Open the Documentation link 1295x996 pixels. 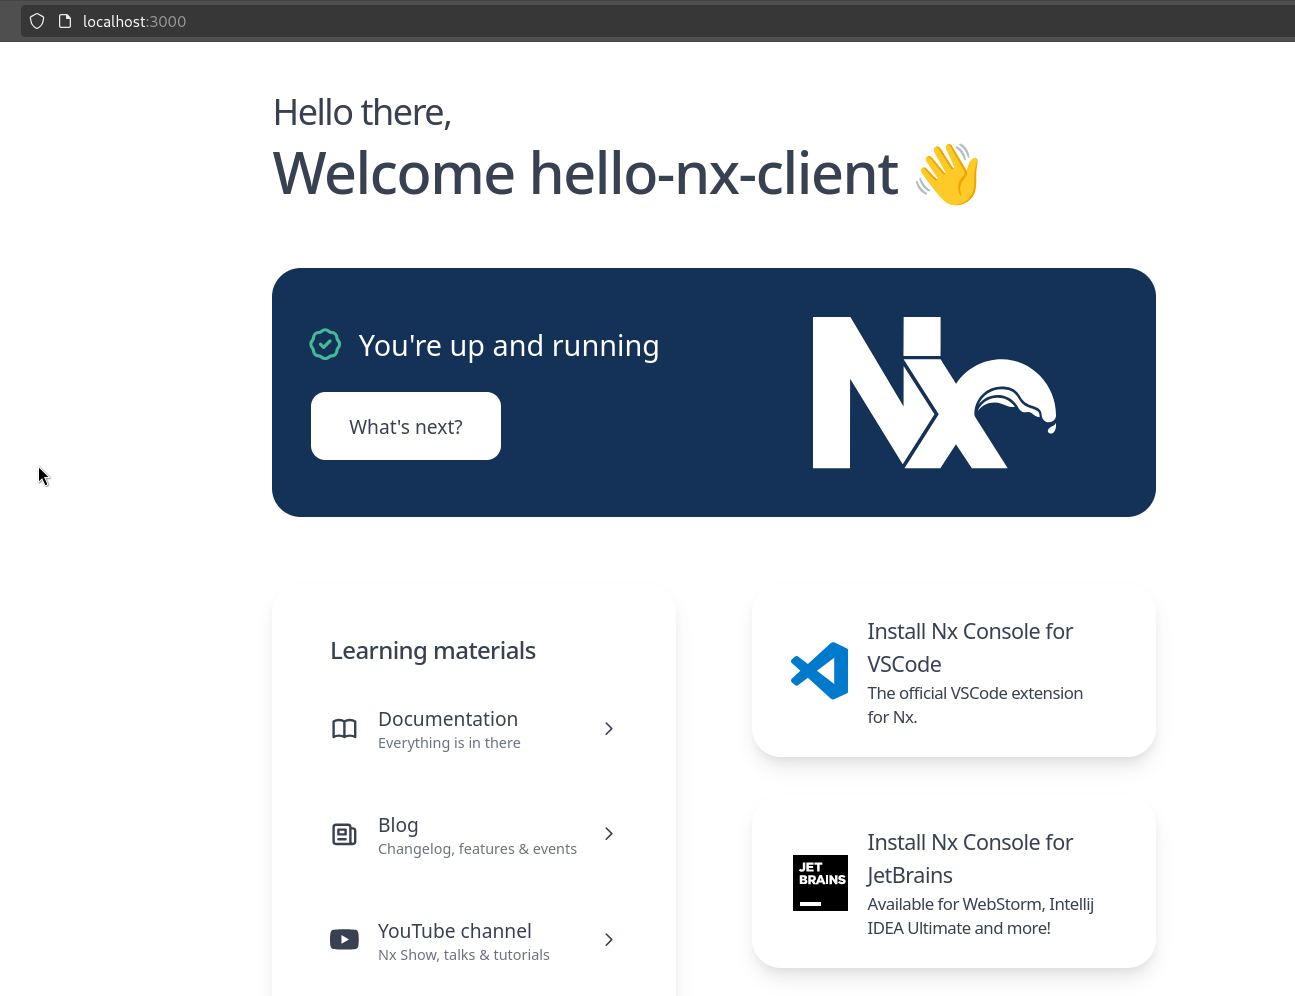click(x=472, y=729)
